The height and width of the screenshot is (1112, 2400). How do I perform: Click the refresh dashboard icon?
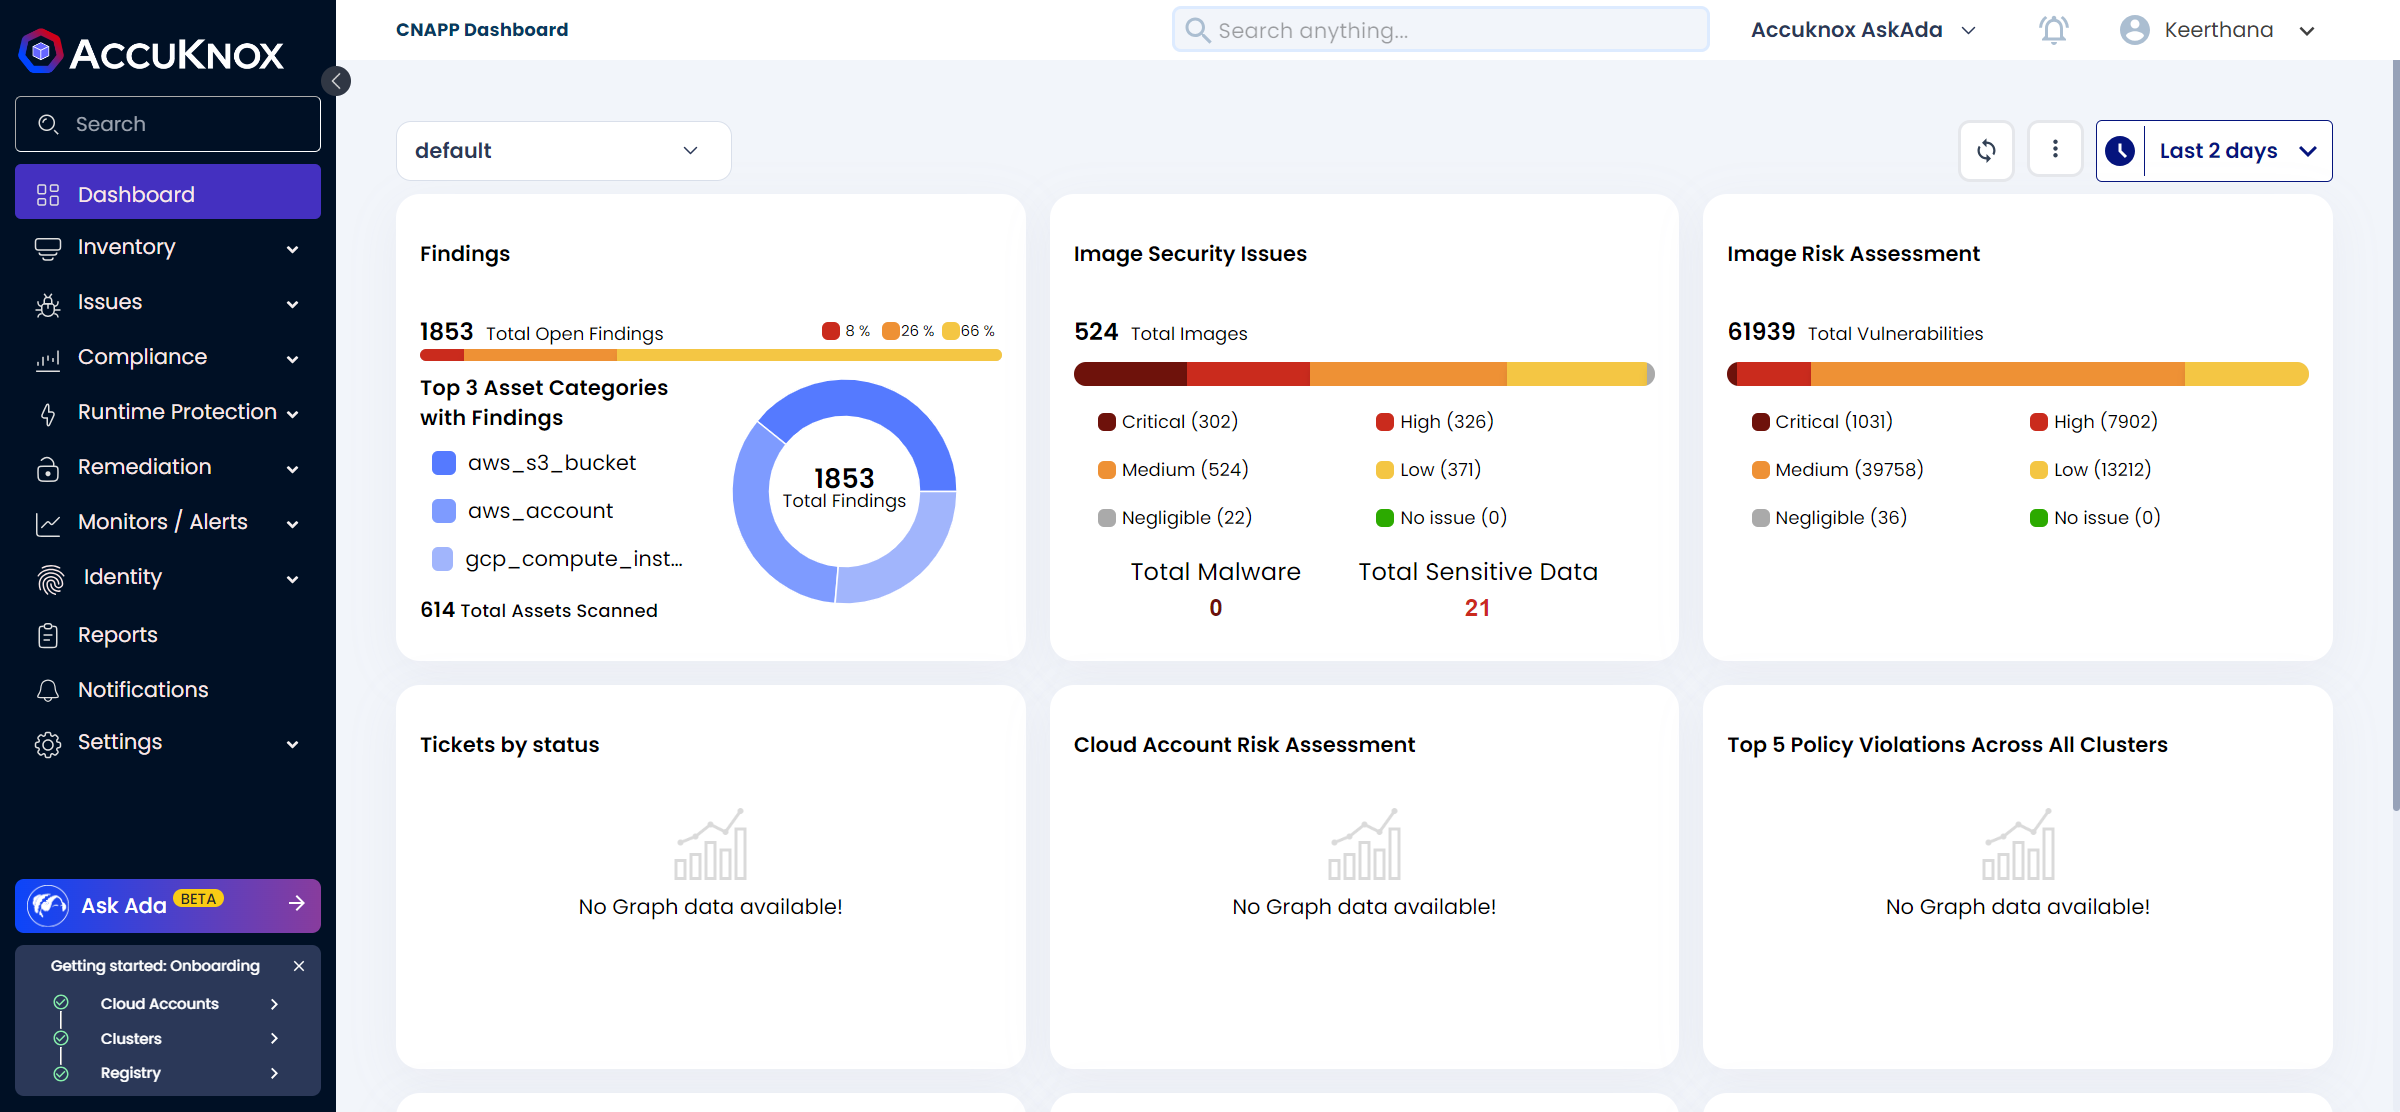tap(1986, 150)
